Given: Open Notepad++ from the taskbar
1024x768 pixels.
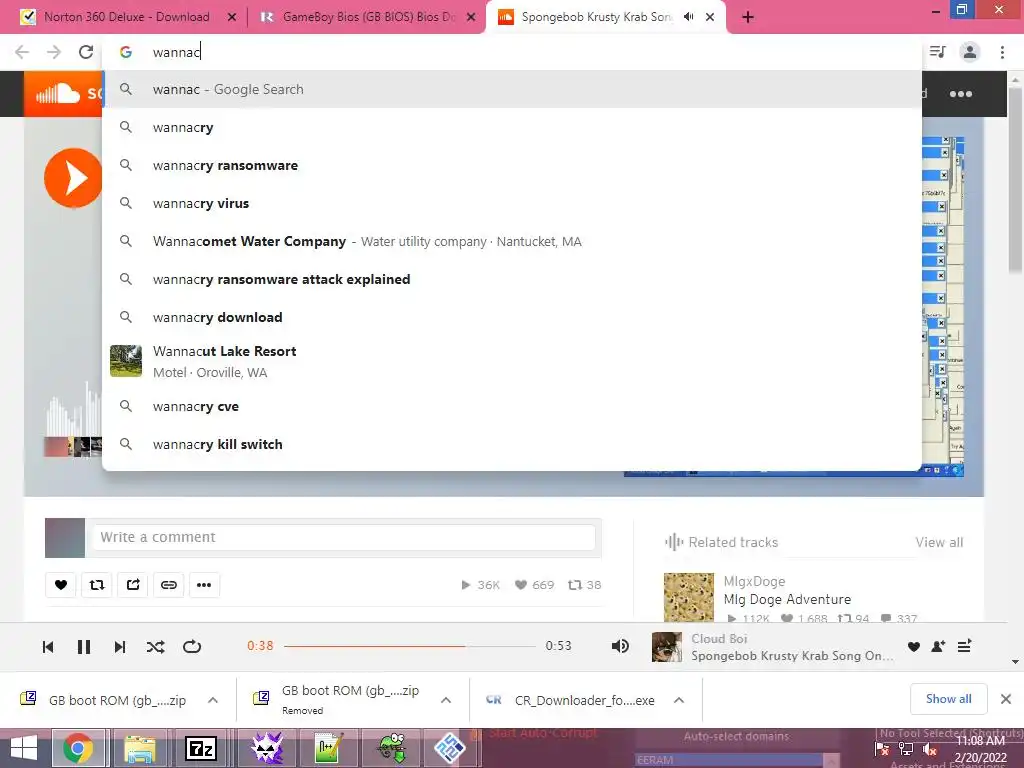Looking at the screenshot, I should tap(328, 748).
